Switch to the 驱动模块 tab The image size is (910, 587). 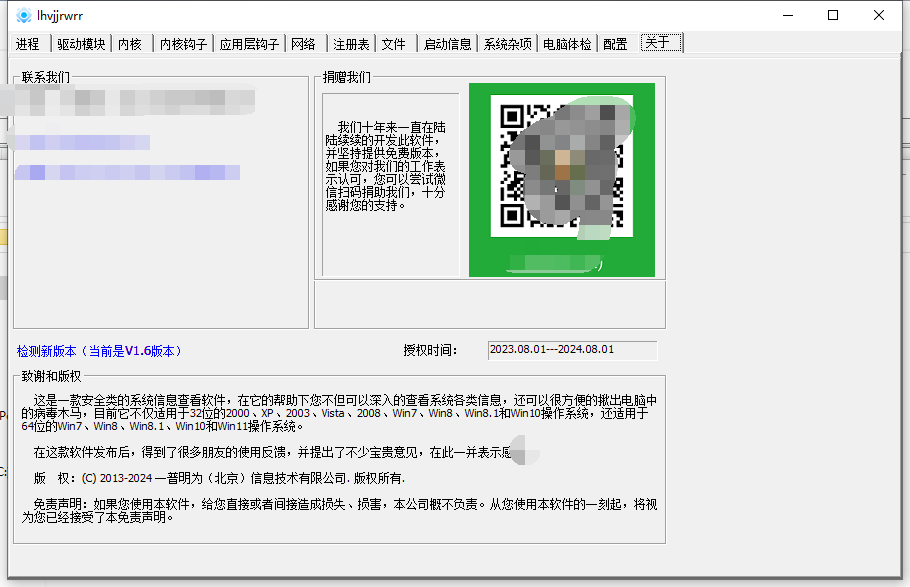pos(81,44)
